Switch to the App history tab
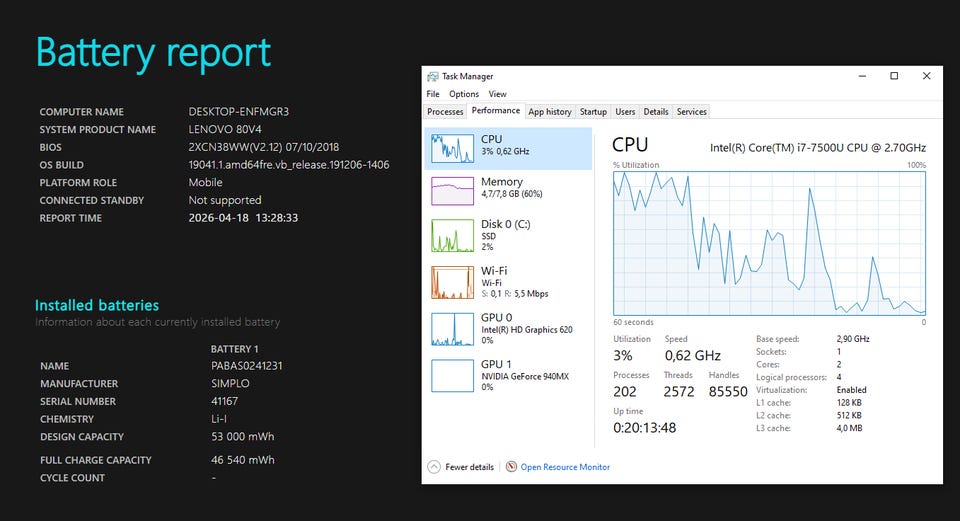Image resolution: width=960 pixels, height=521 pixels. [550, 112]
